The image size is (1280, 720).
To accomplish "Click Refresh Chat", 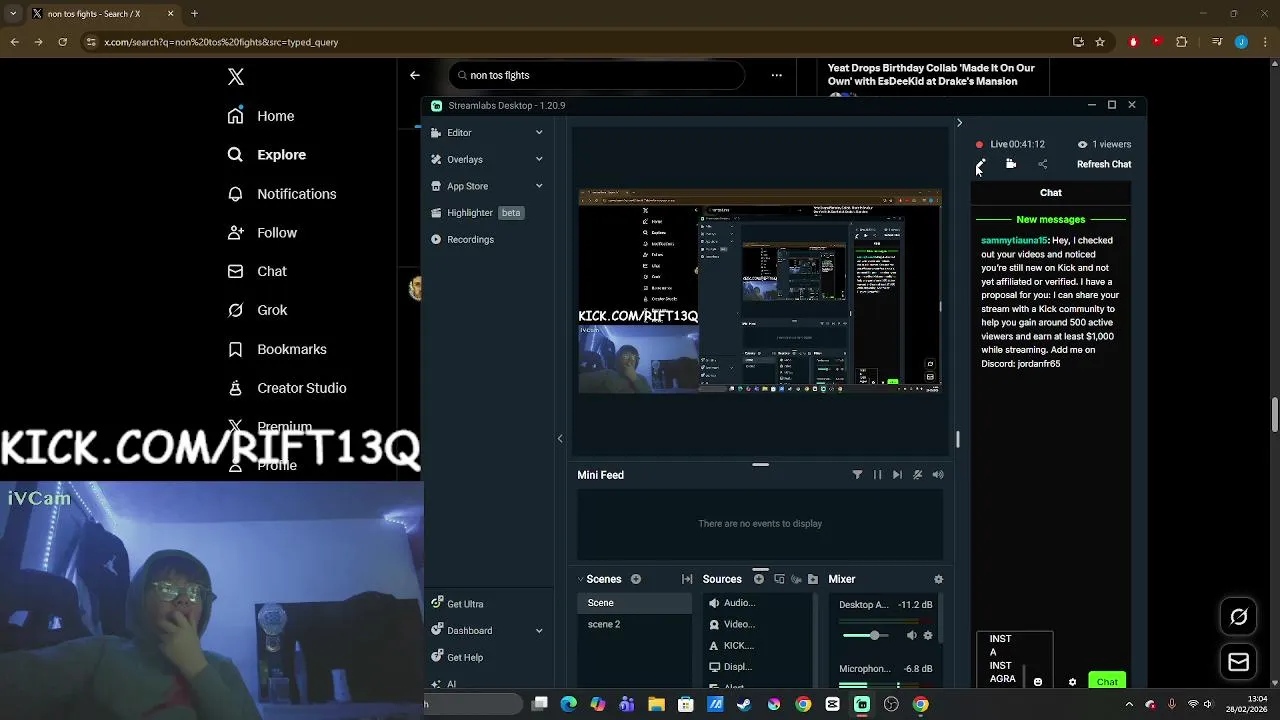I will [1104, 164].
